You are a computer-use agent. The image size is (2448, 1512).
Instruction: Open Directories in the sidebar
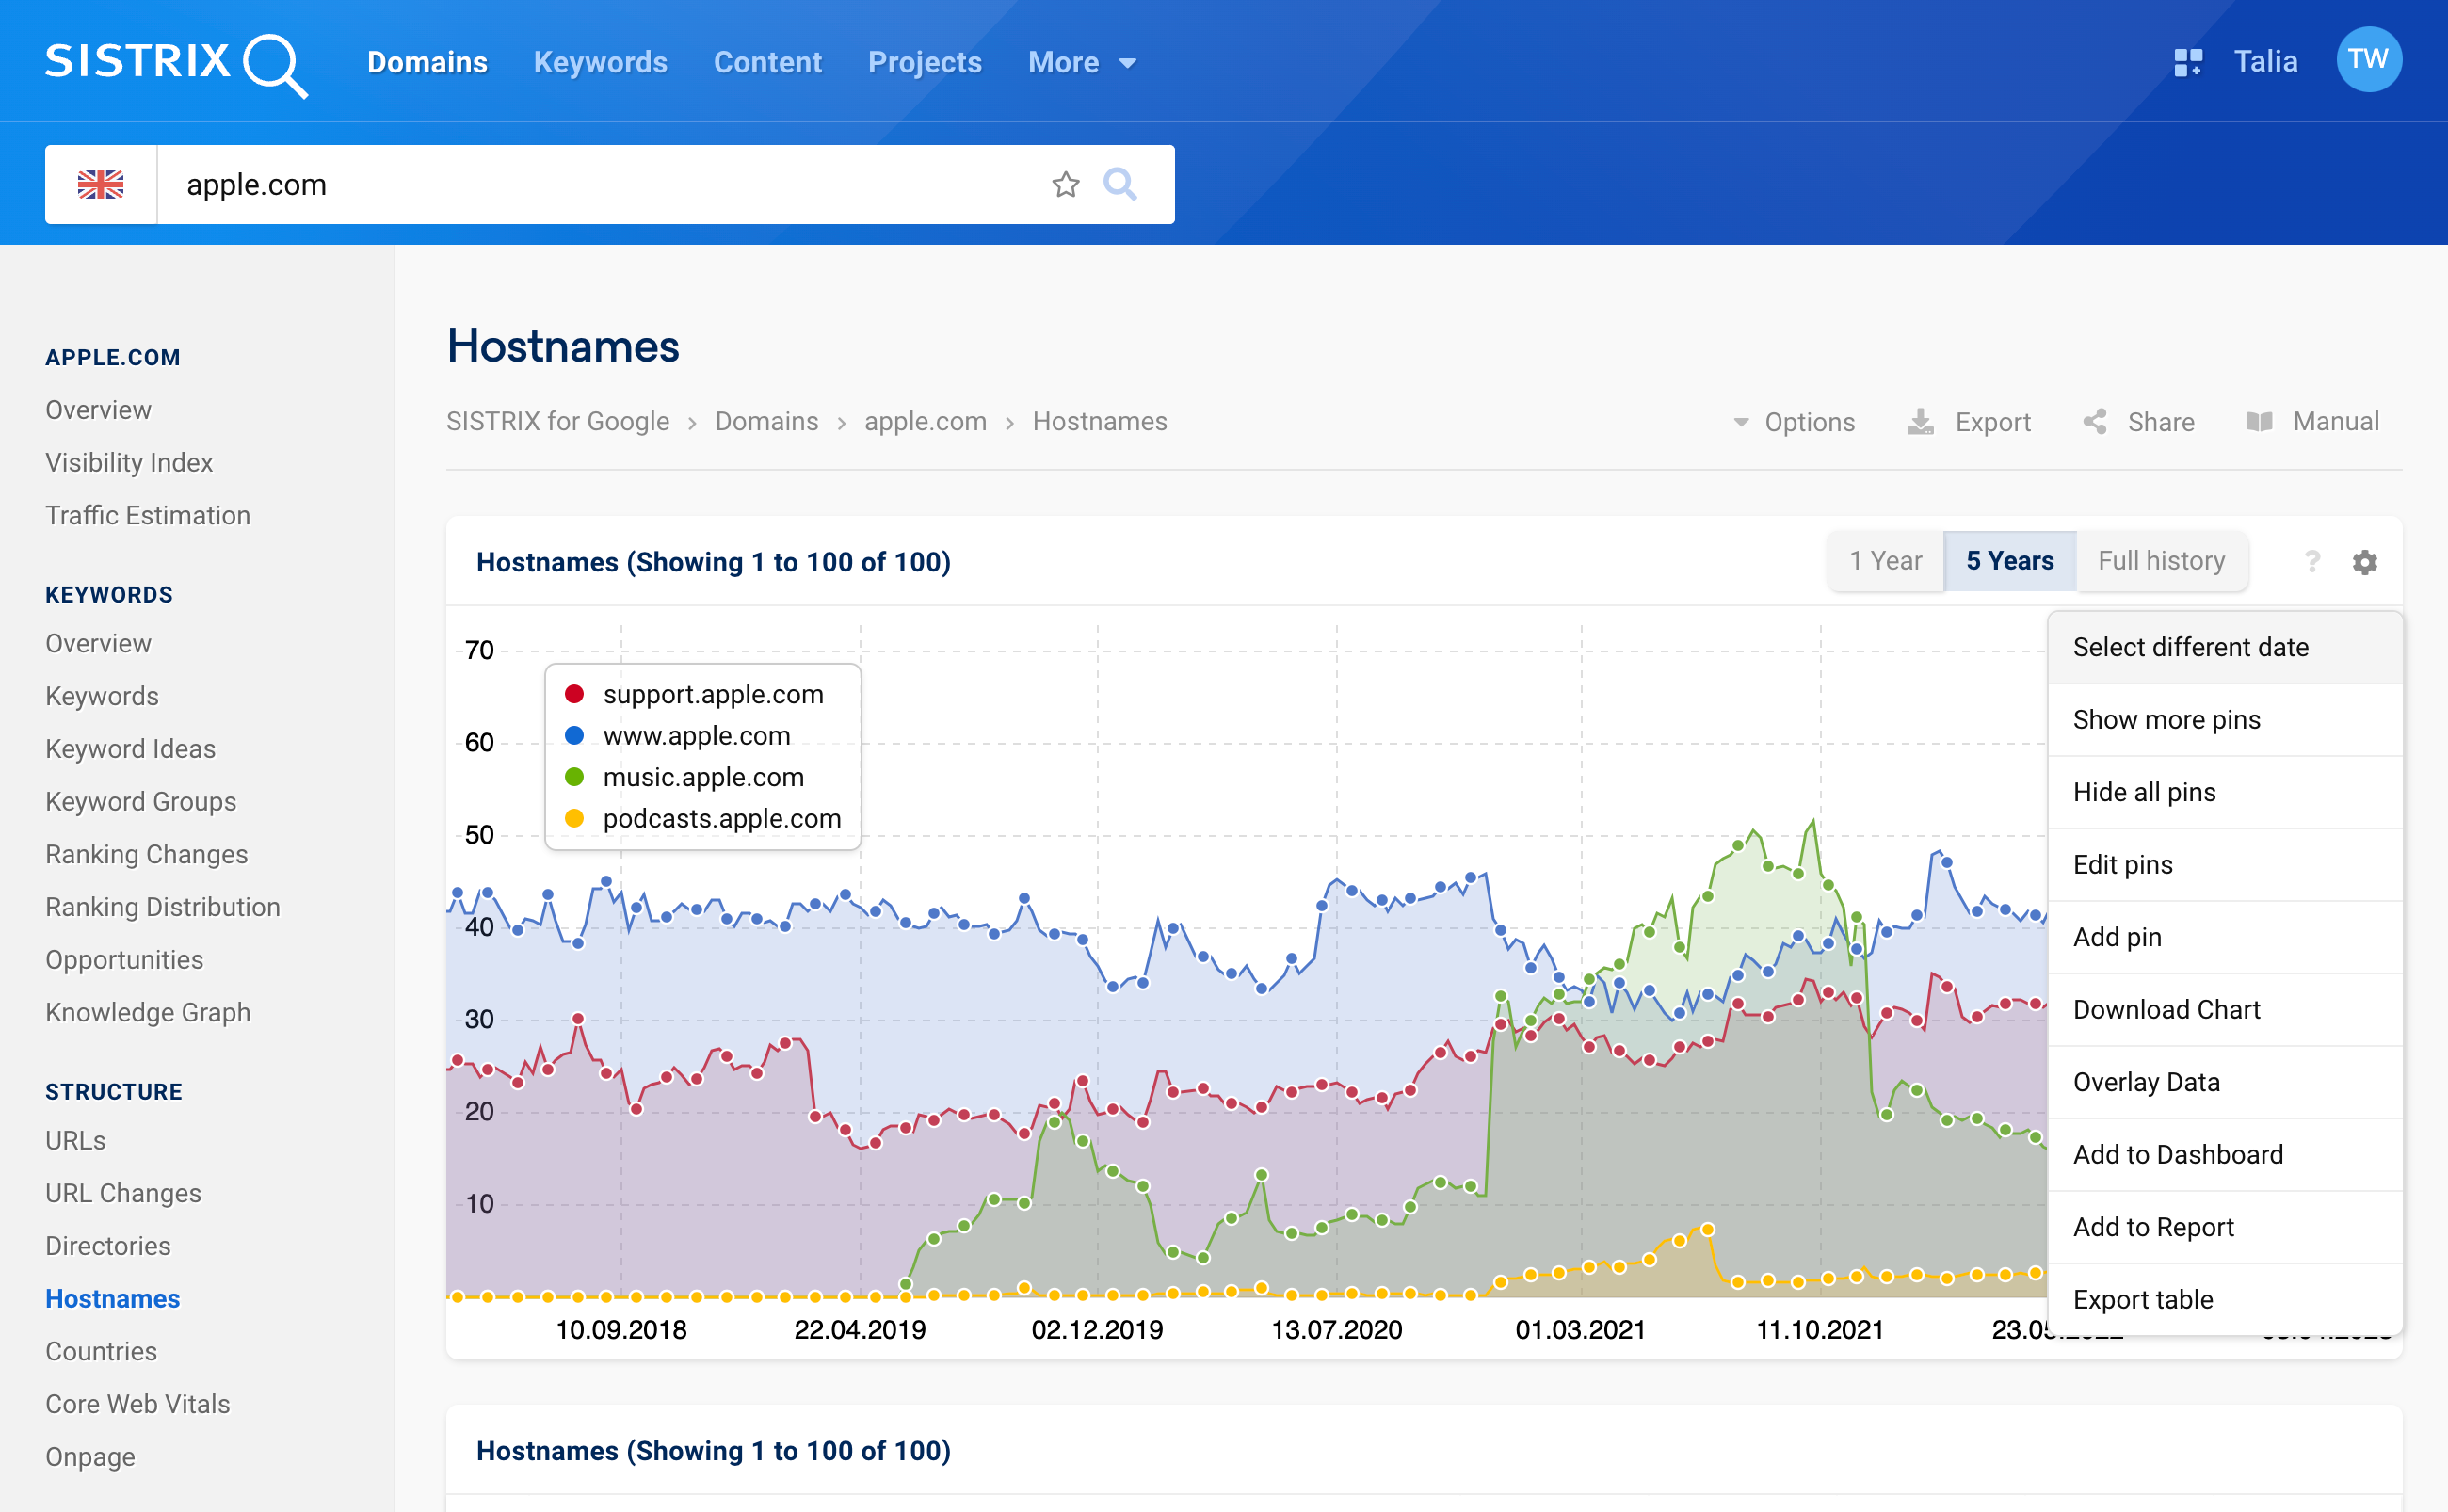[x=108, y=1246]
